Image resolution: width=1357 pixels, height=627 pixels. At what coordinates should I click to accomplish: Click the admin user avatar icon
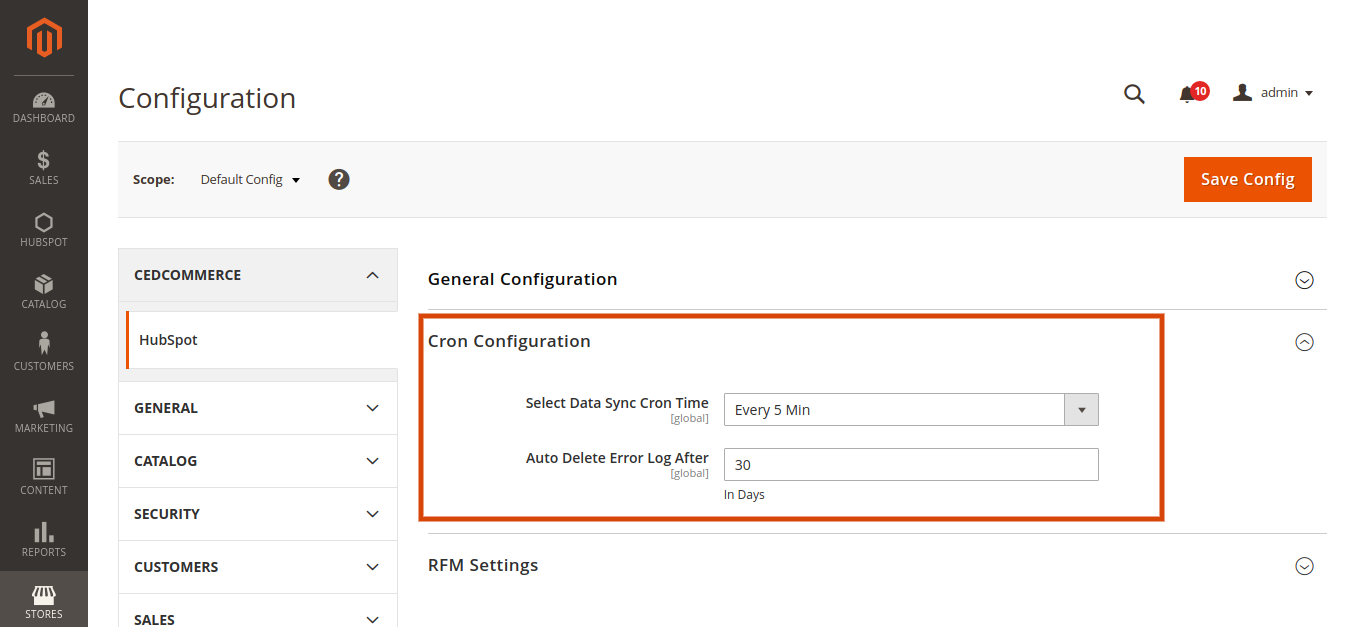coord(1243,92)
